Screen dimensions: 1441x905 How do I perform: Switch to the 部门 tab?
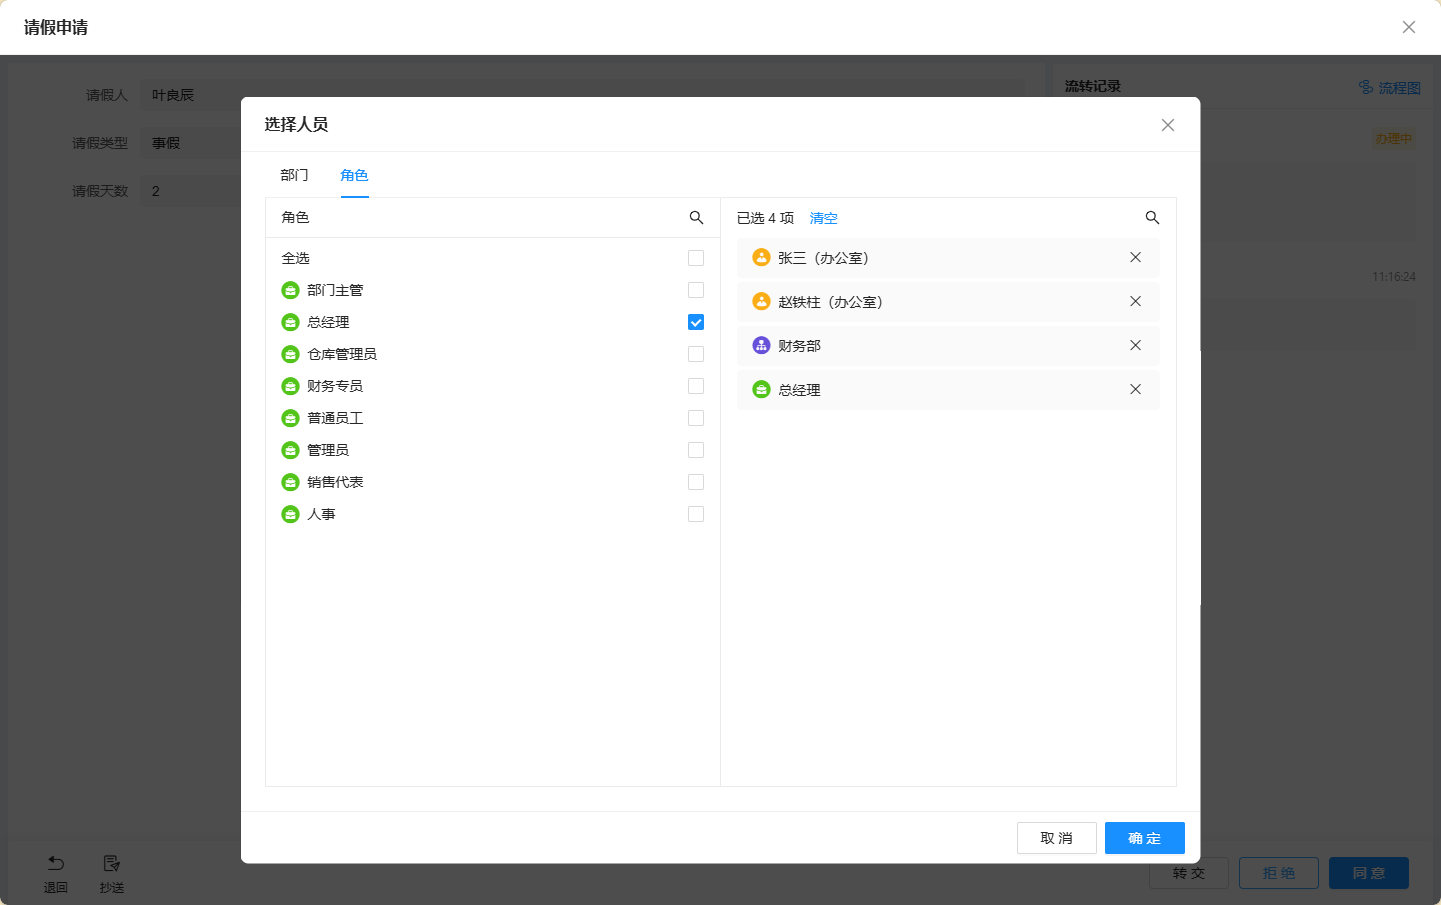[x=294, y=175]
